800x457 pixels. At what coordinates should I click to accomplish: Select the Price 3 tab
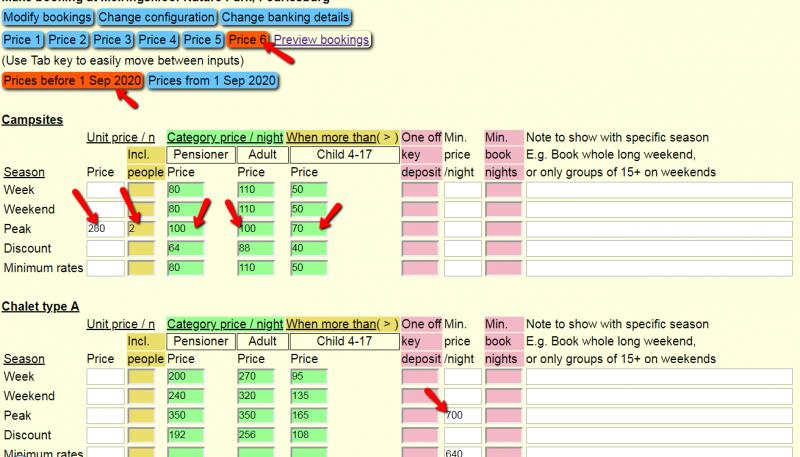coord(113,40)
